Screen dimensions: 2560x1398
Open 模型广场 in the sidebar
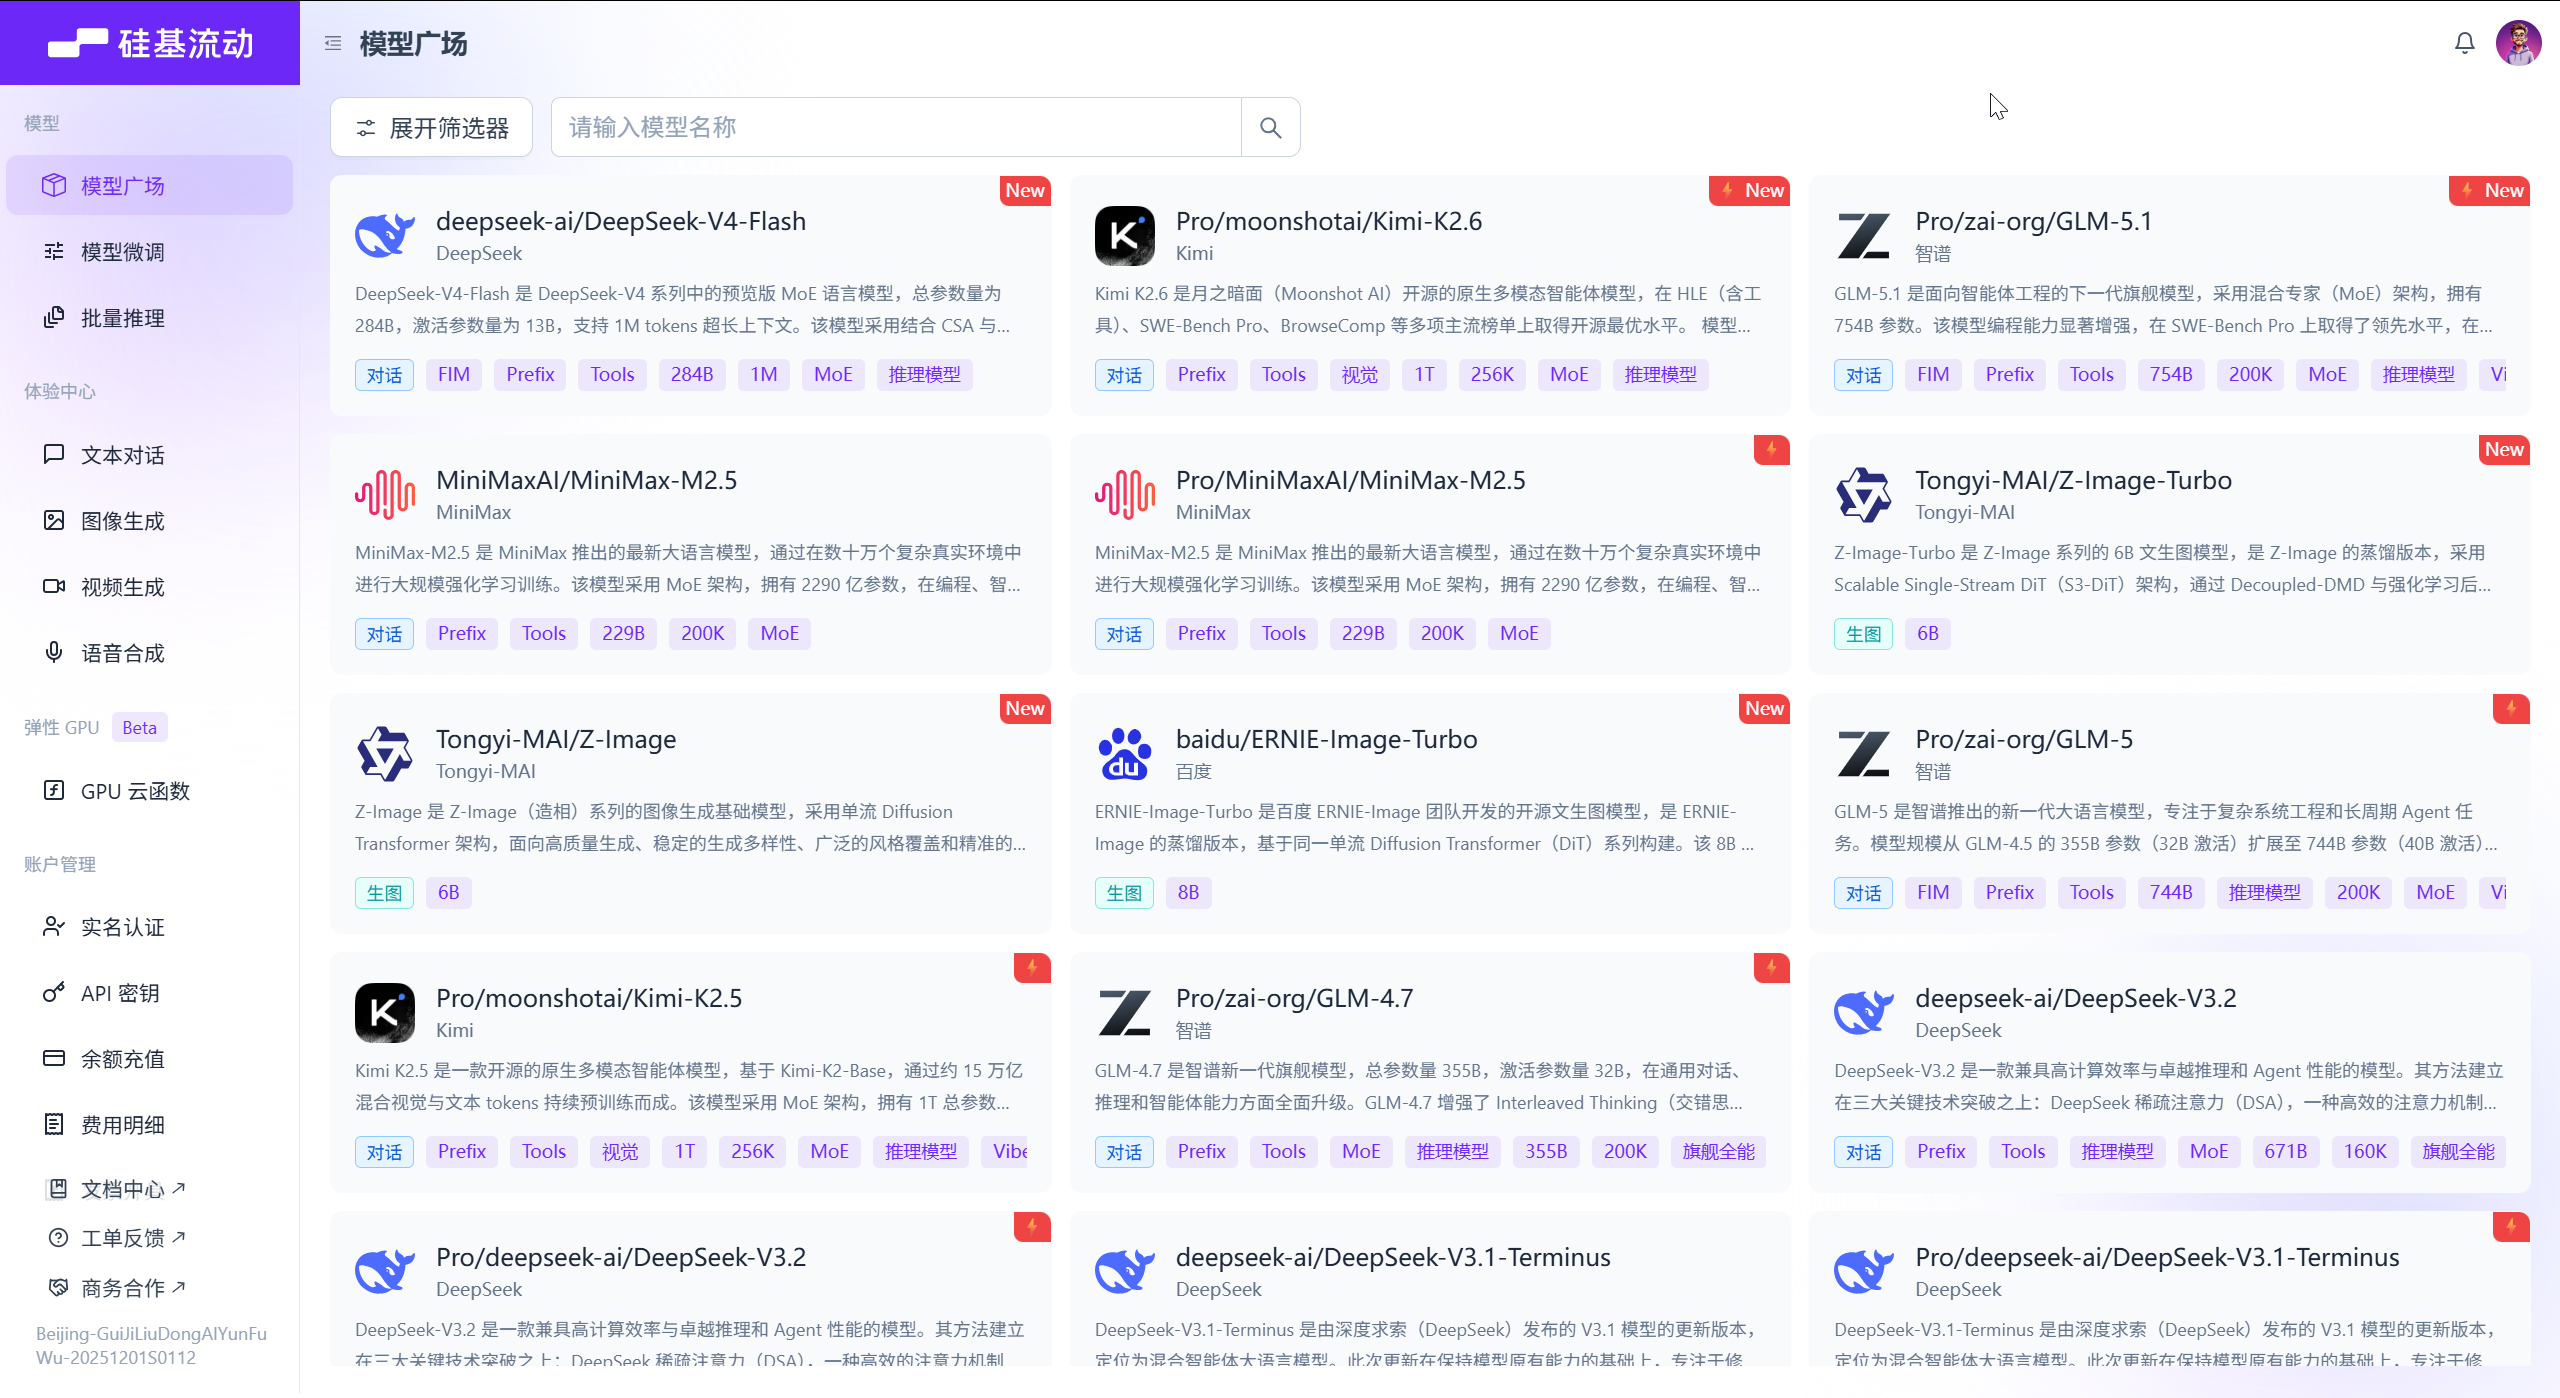[150, 185]
